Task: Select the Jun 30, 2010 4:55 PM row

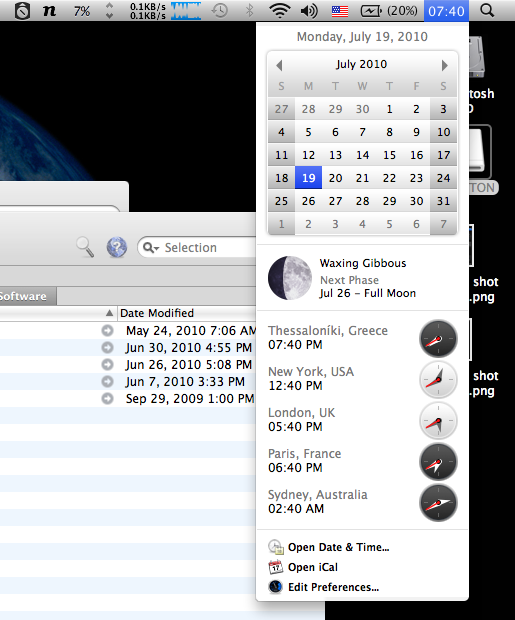Action: pos(128,348)
